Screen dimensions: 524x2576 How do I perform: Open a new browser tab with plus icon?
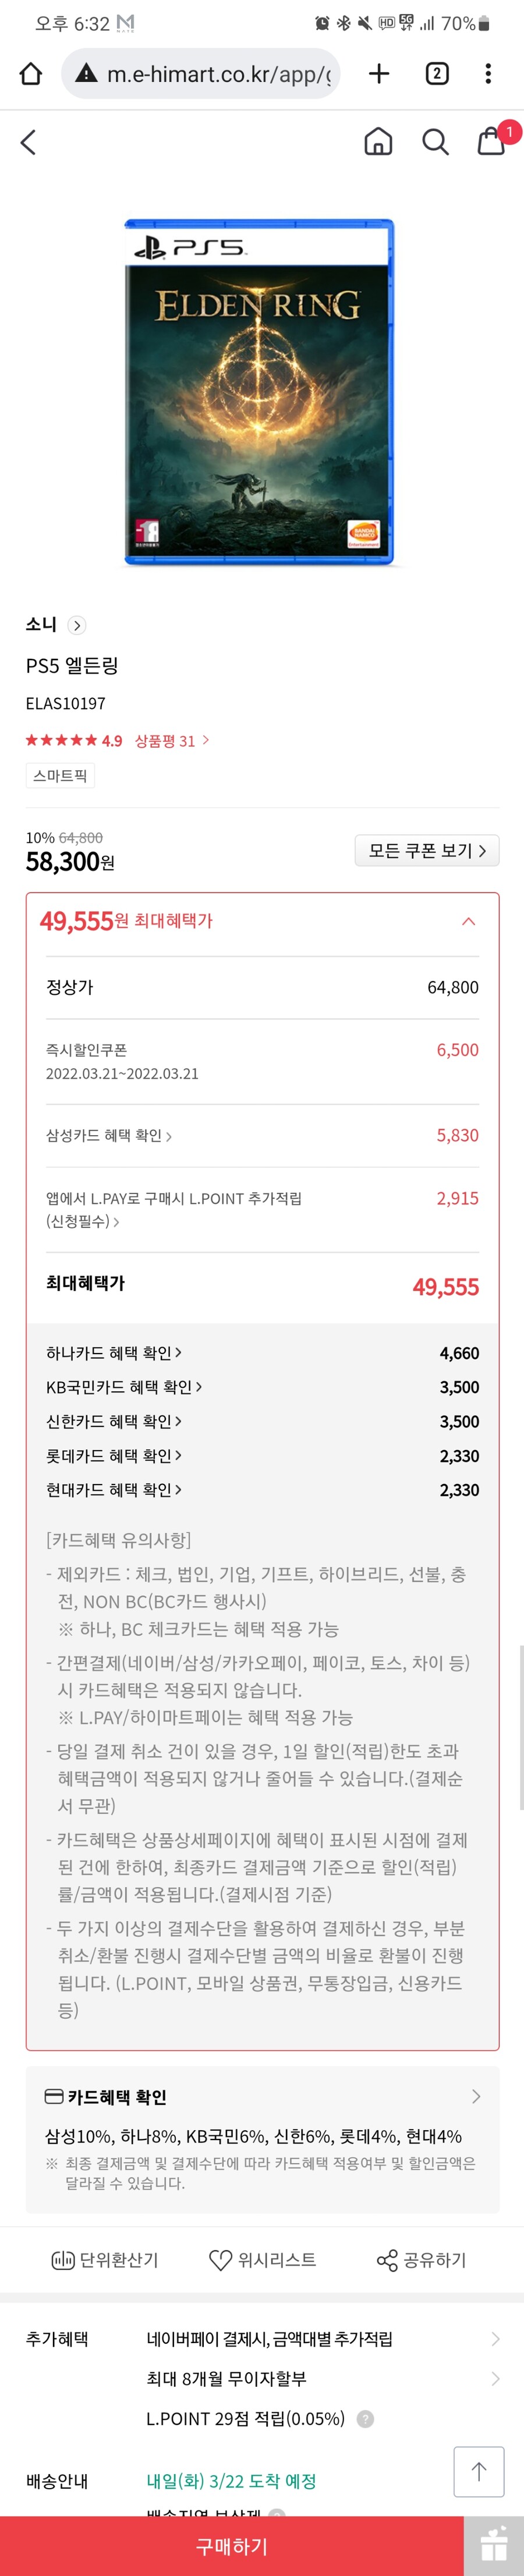(379, 73)
